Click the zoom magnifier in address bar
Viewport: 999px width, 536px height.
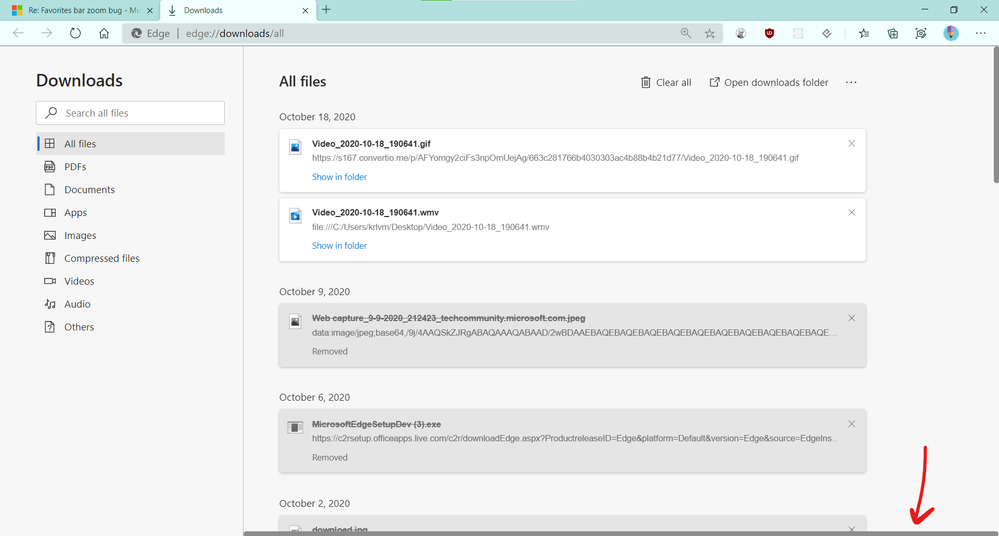coord(686,33)
